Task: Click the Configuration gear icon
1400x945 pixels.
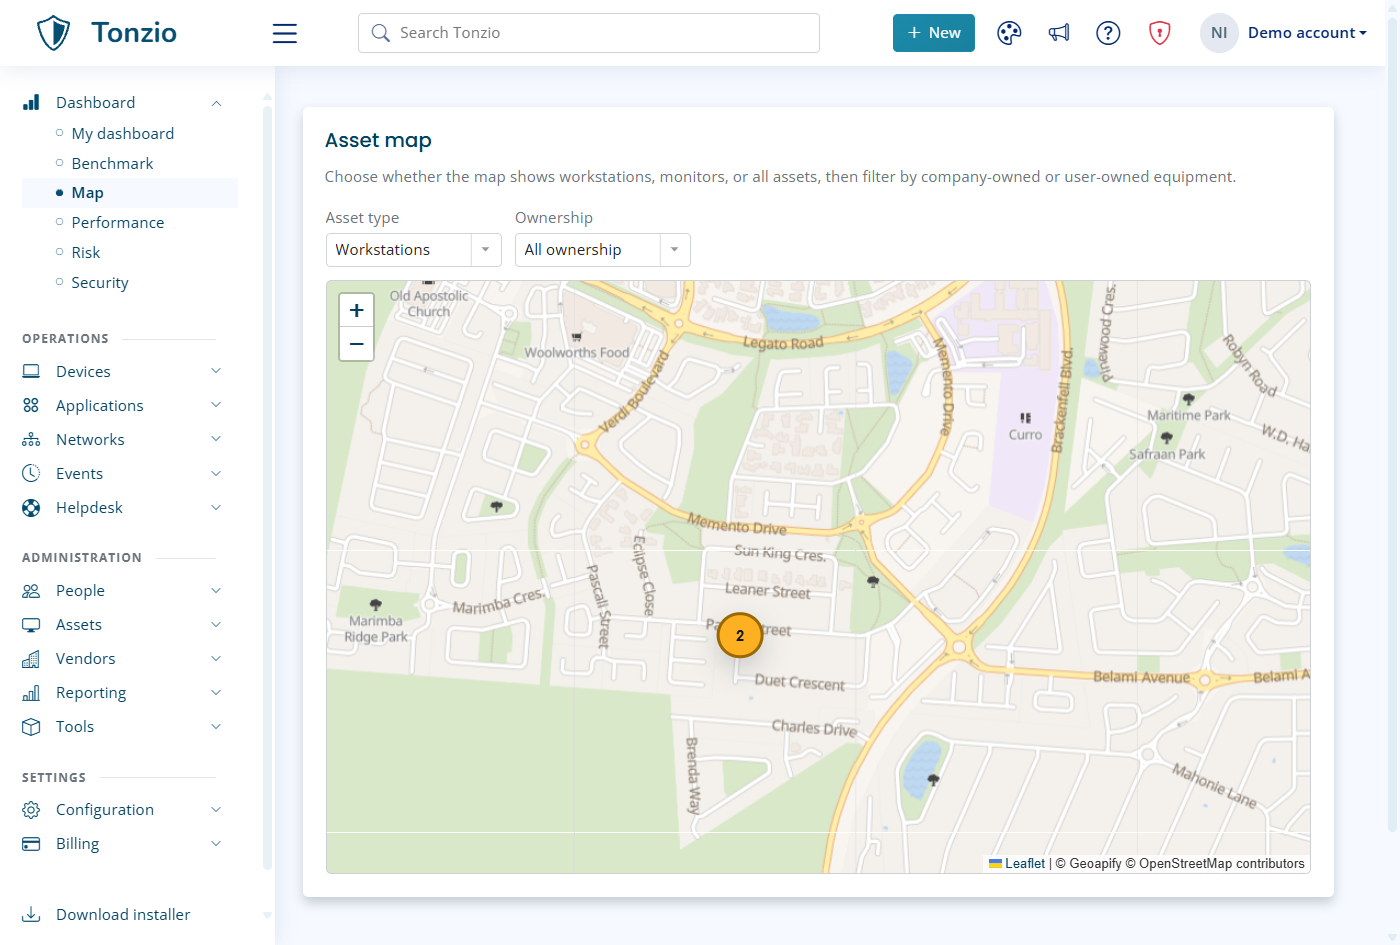Action: tap(31, 809)
